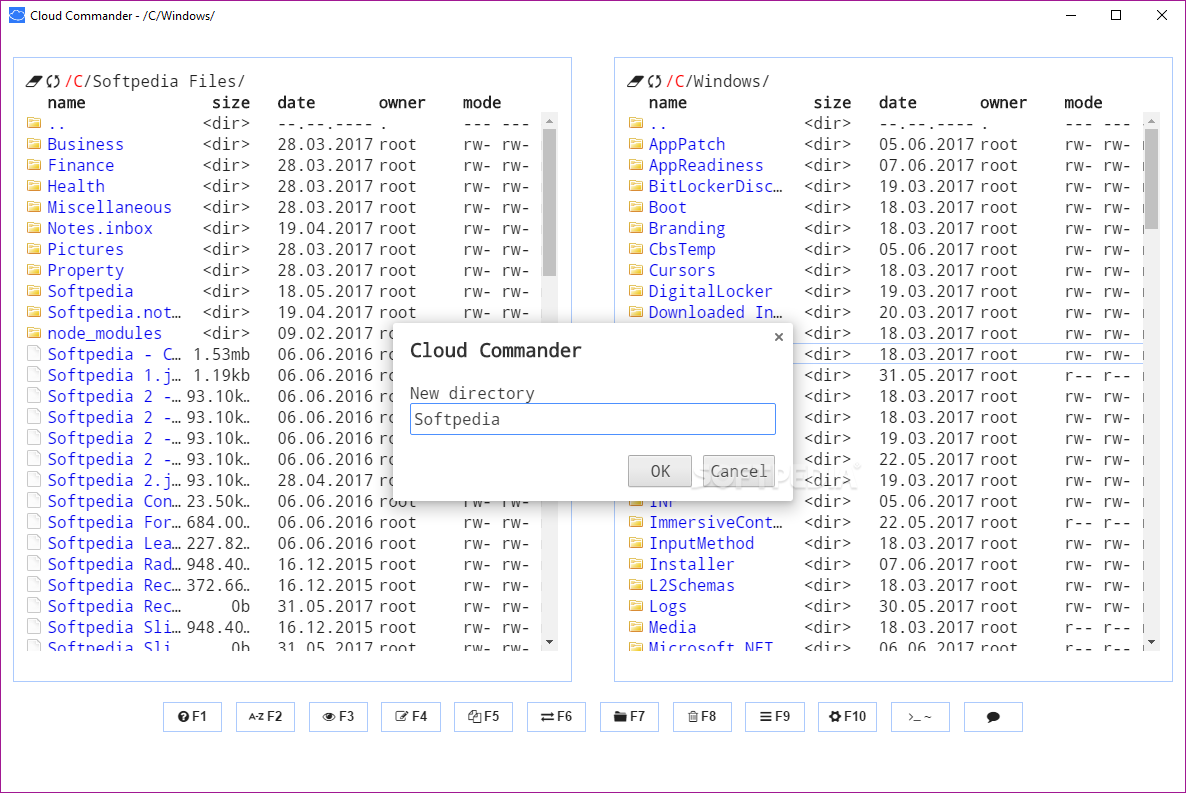Close the New directory dialog with X
Viewport: 1186px width, 793px height.
tap(778, 337)
